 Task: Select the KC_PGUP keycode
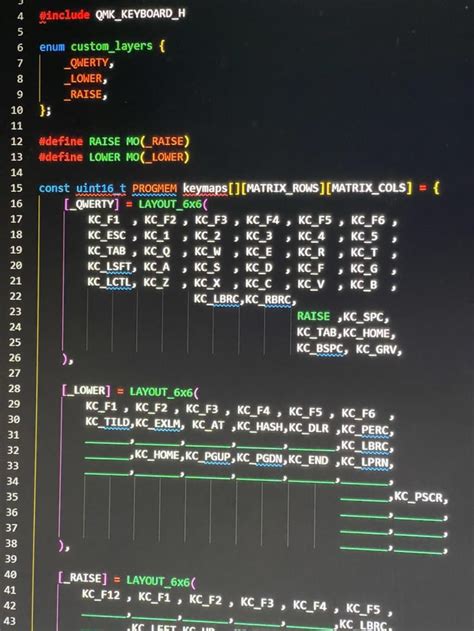coord(208,457)
